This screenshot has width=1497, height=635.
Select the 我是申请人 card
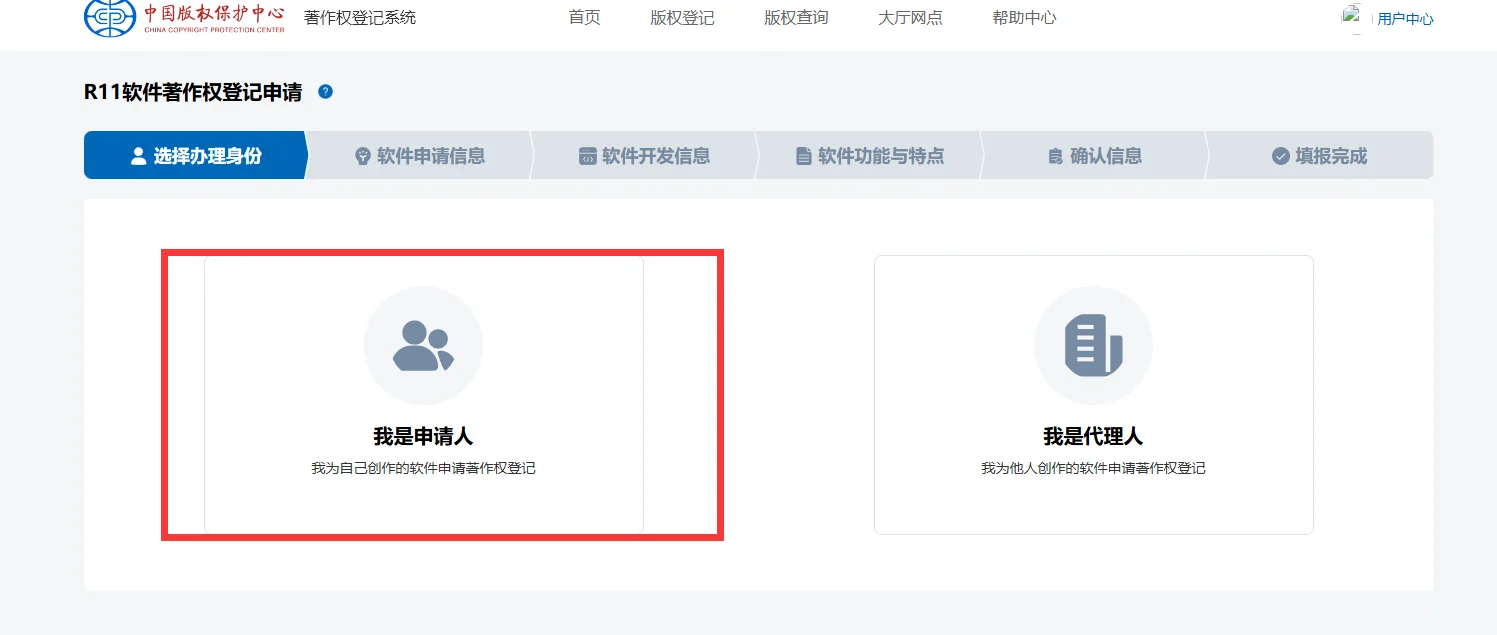coord(423,395)
